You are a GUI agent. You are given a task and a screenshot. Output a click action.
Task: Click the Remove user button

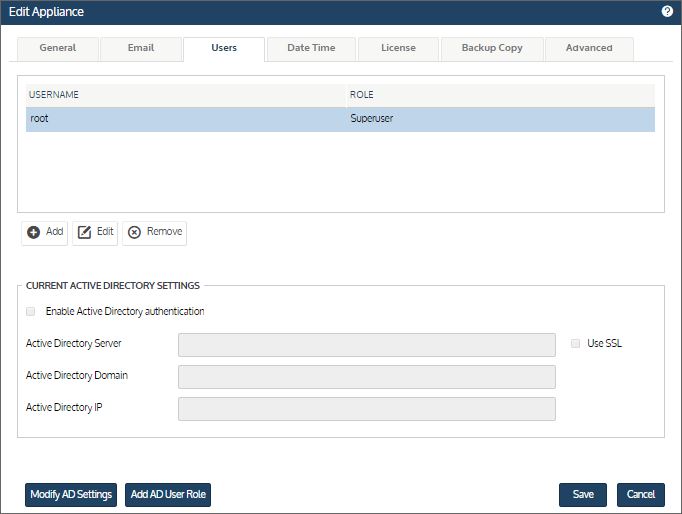[154, 232]
